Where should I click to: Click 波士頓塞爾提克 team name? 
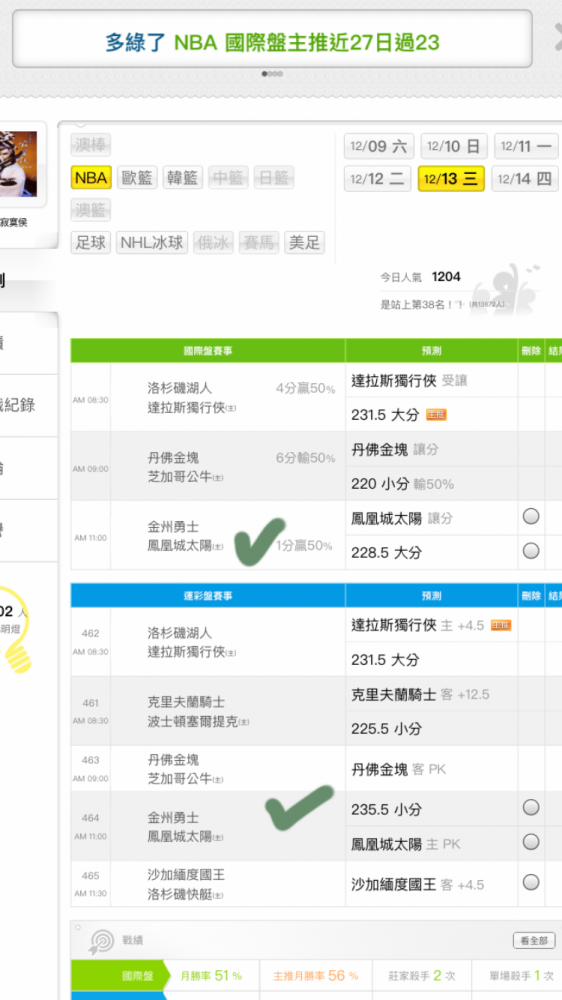coord(193,721)
